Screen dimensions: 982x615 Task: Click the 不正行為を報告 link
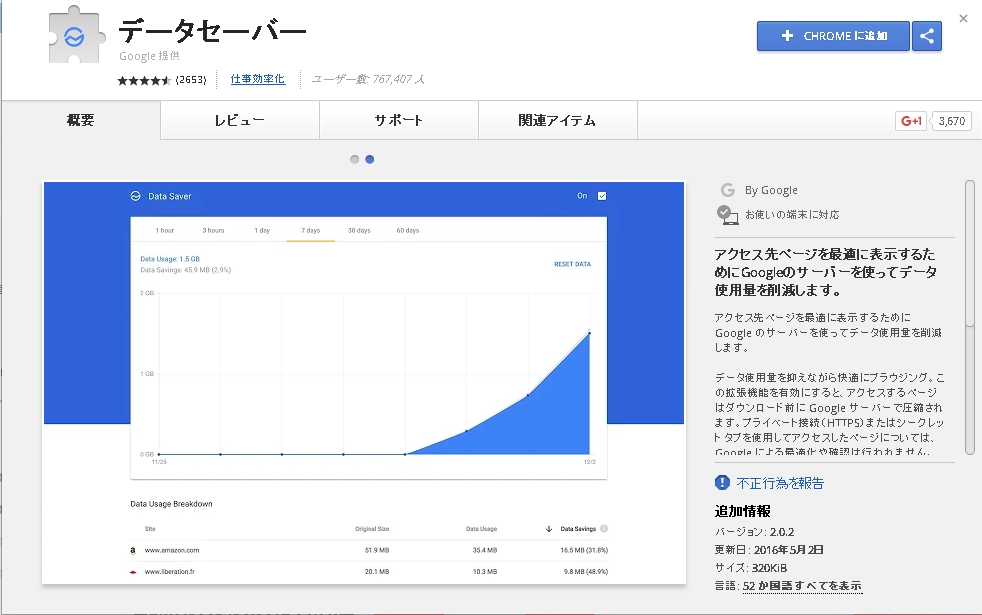coord(780,483)
